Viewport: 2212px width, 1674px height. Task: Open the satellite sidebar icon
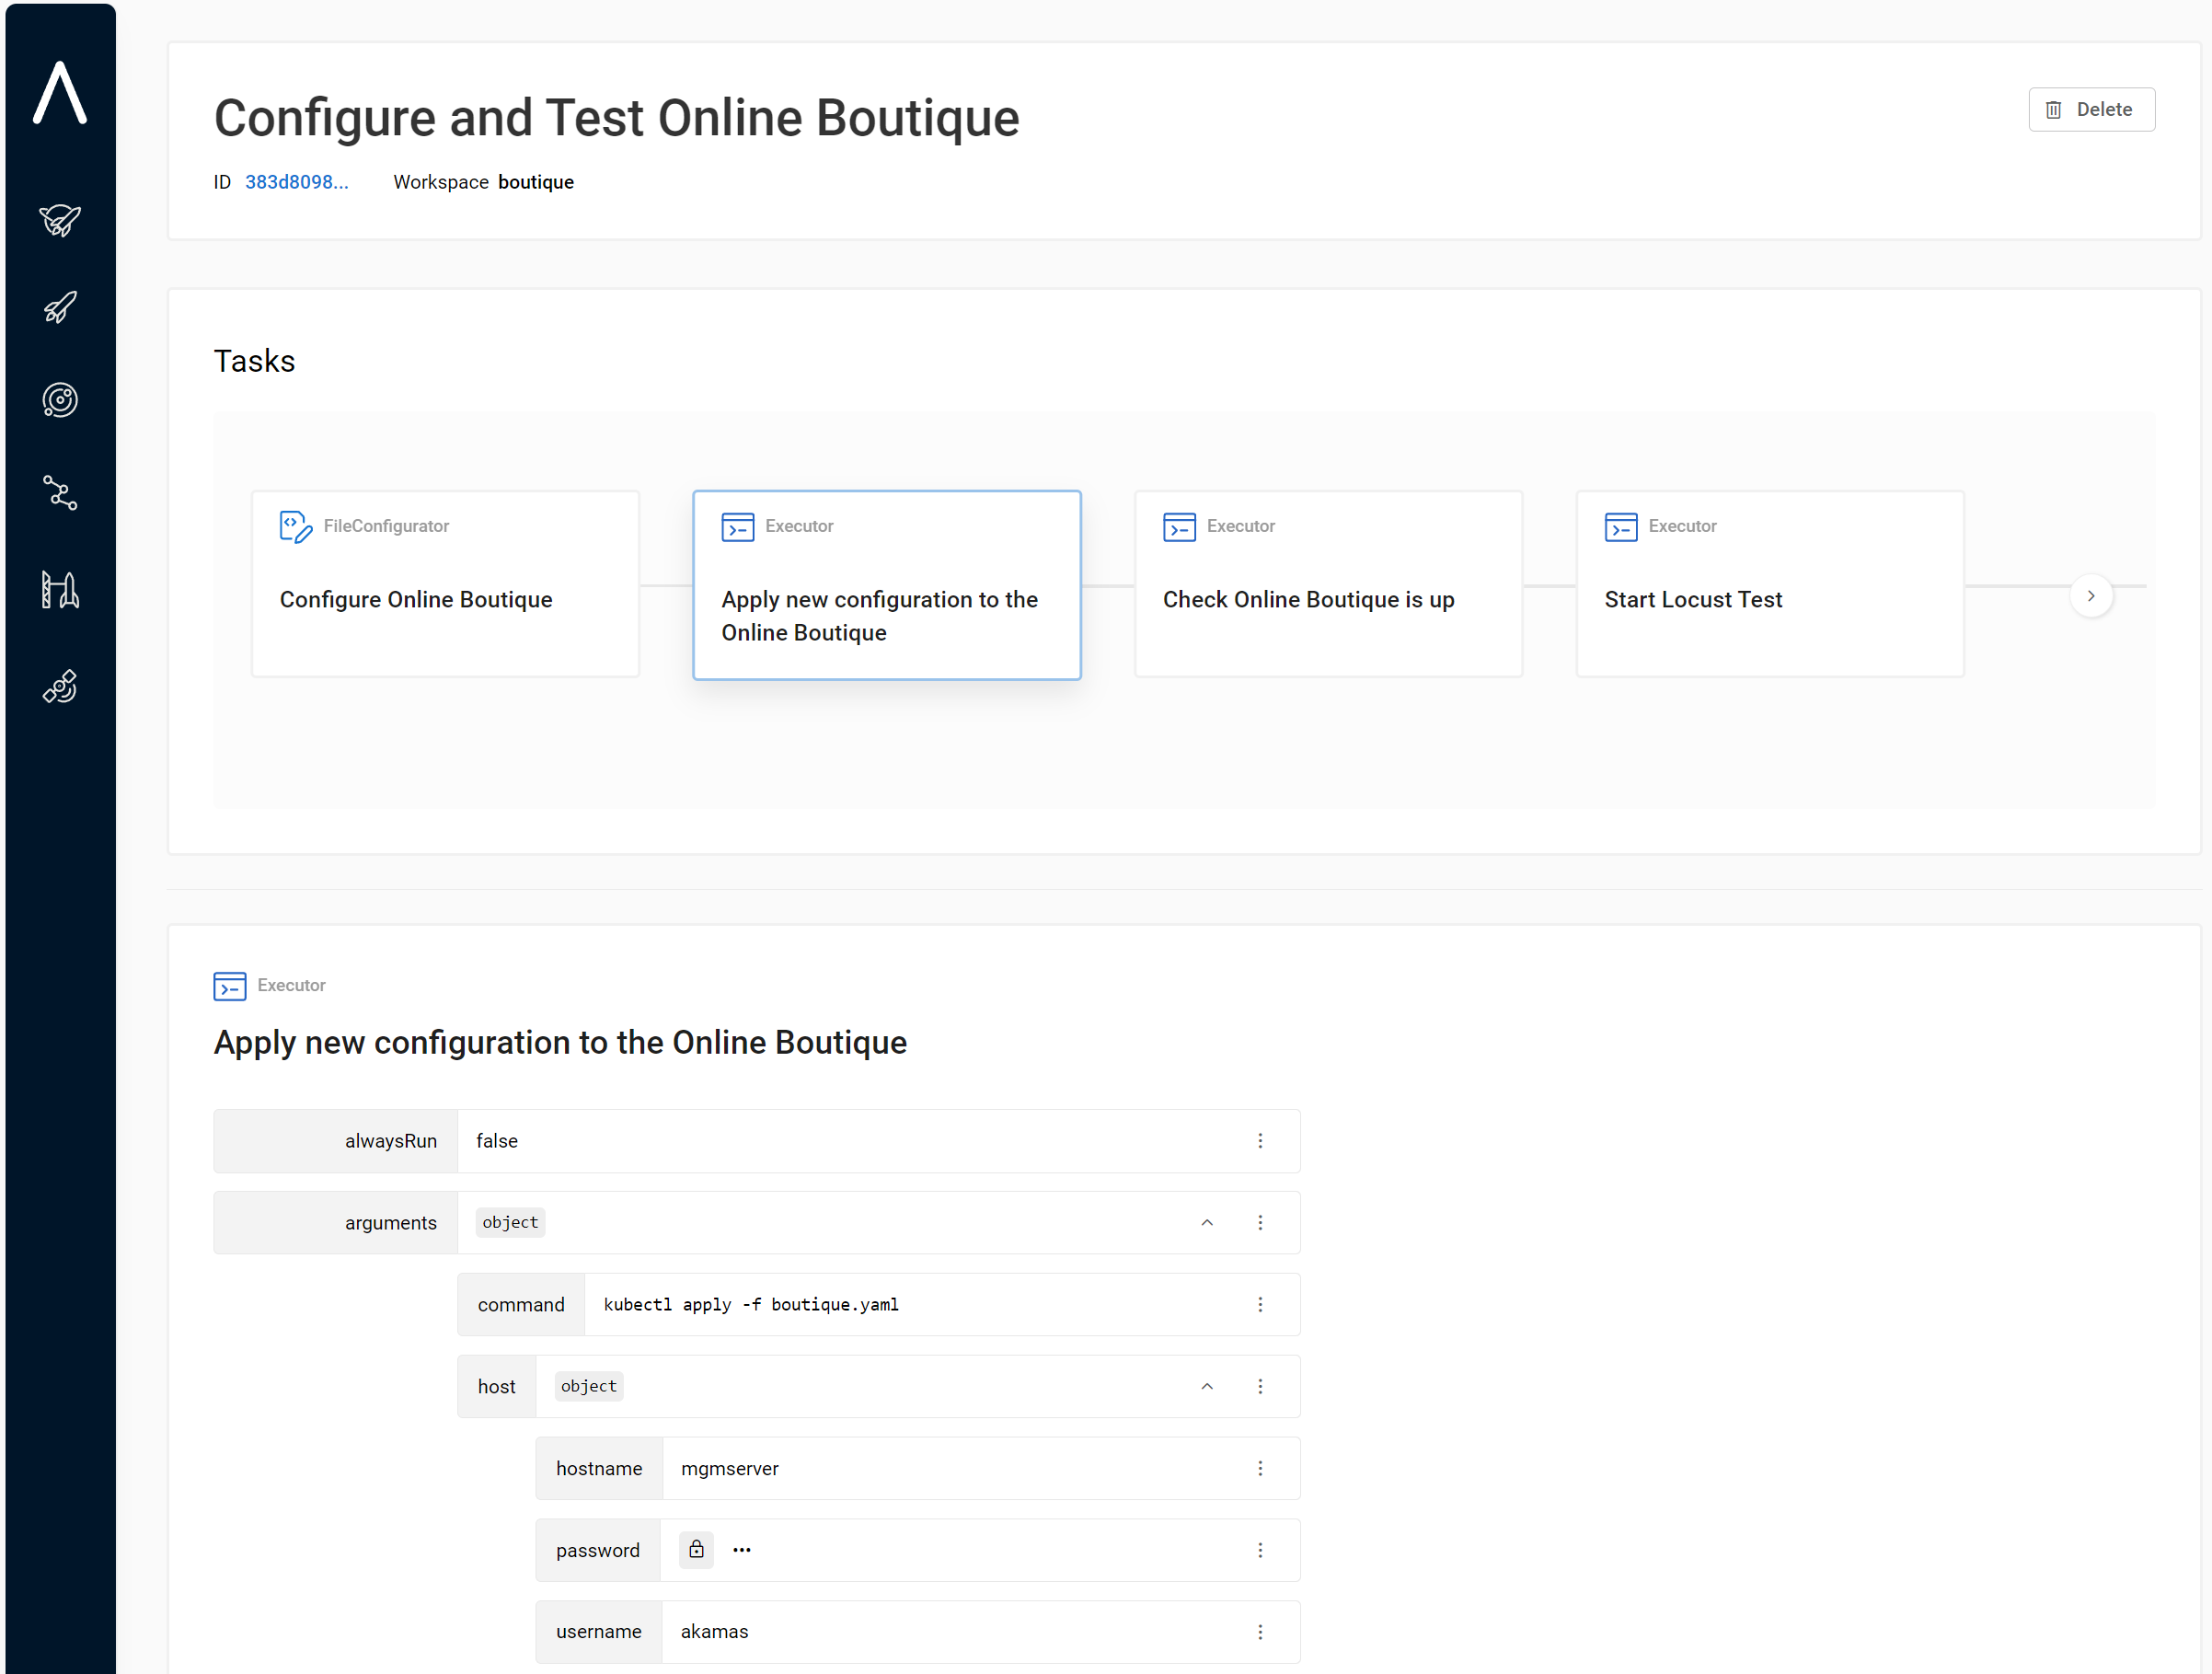click(60, 687)
